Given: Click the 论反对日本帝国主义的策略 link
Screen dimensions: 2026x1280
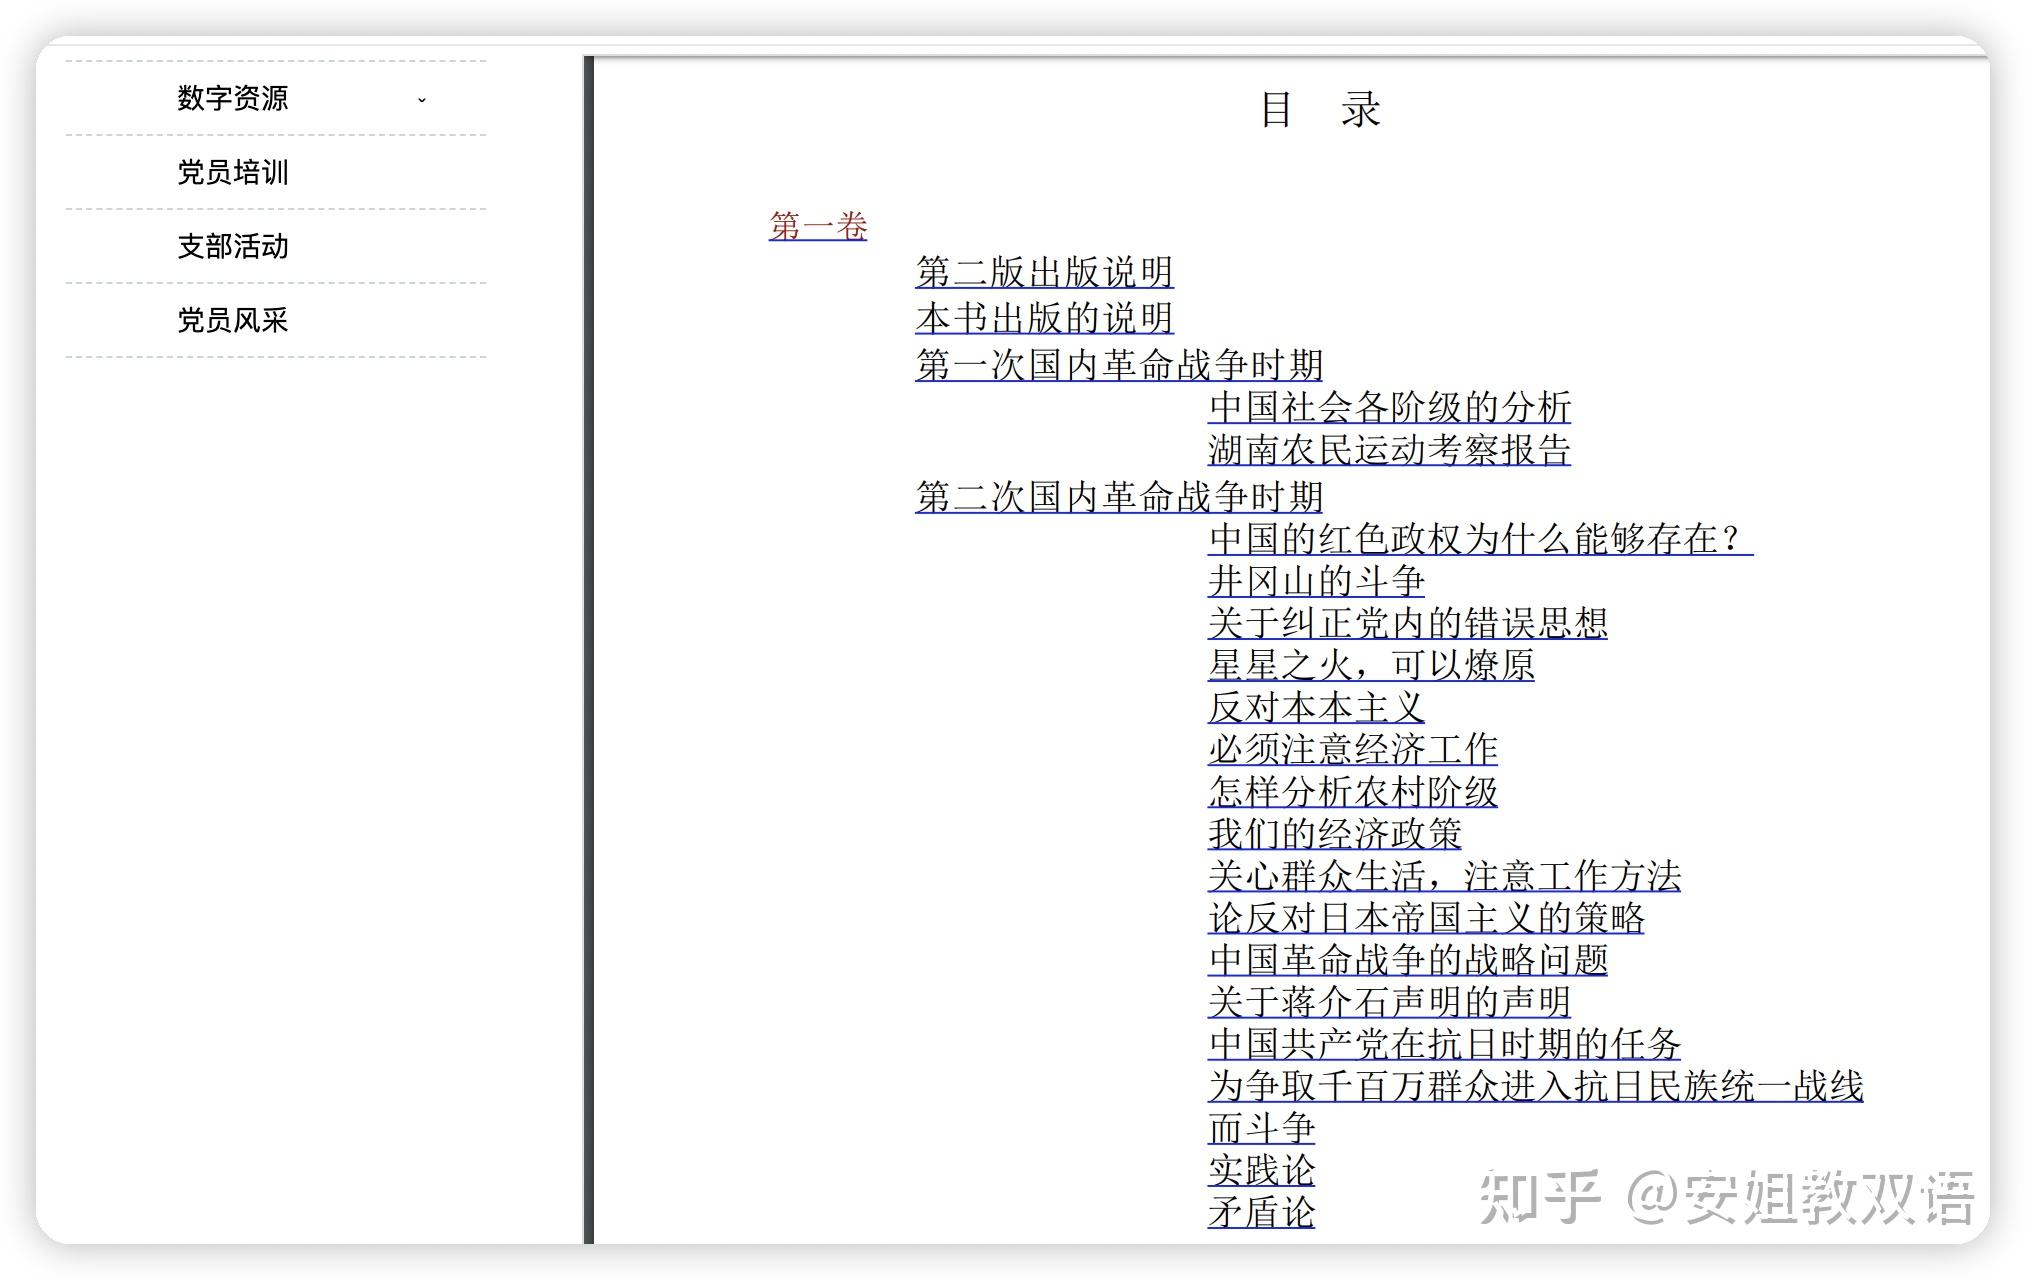Looking at the screenshot, I should [1425, 917].
